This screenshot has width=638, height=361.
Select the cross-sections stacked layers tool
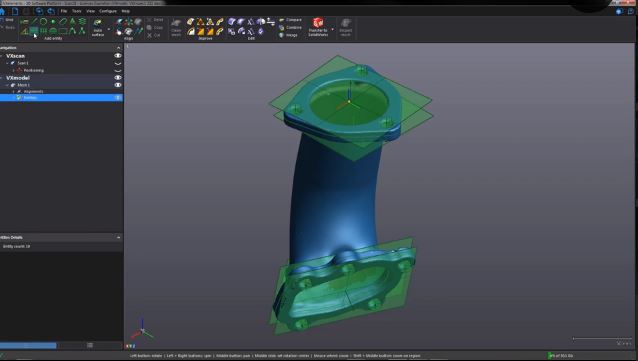pos(82,21)
